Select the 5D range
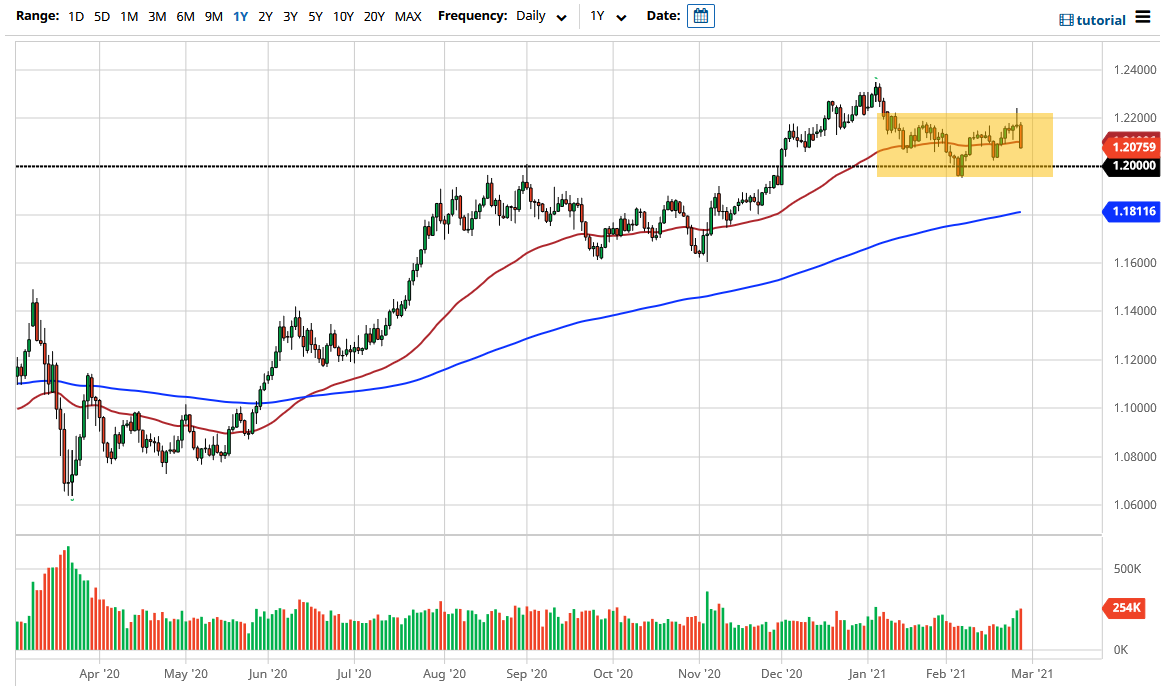 [102, 16]
